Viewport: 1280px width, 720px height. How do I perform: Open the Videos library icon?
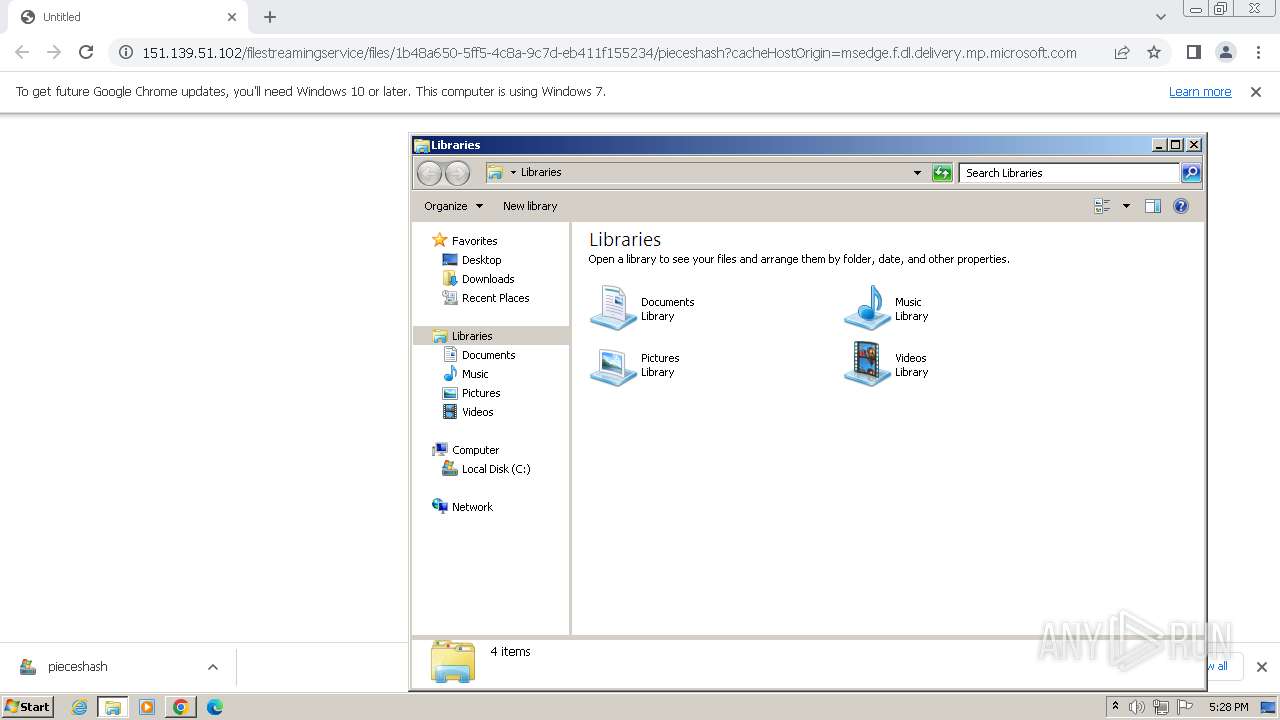pyautogui.click(x=867, y=364)
